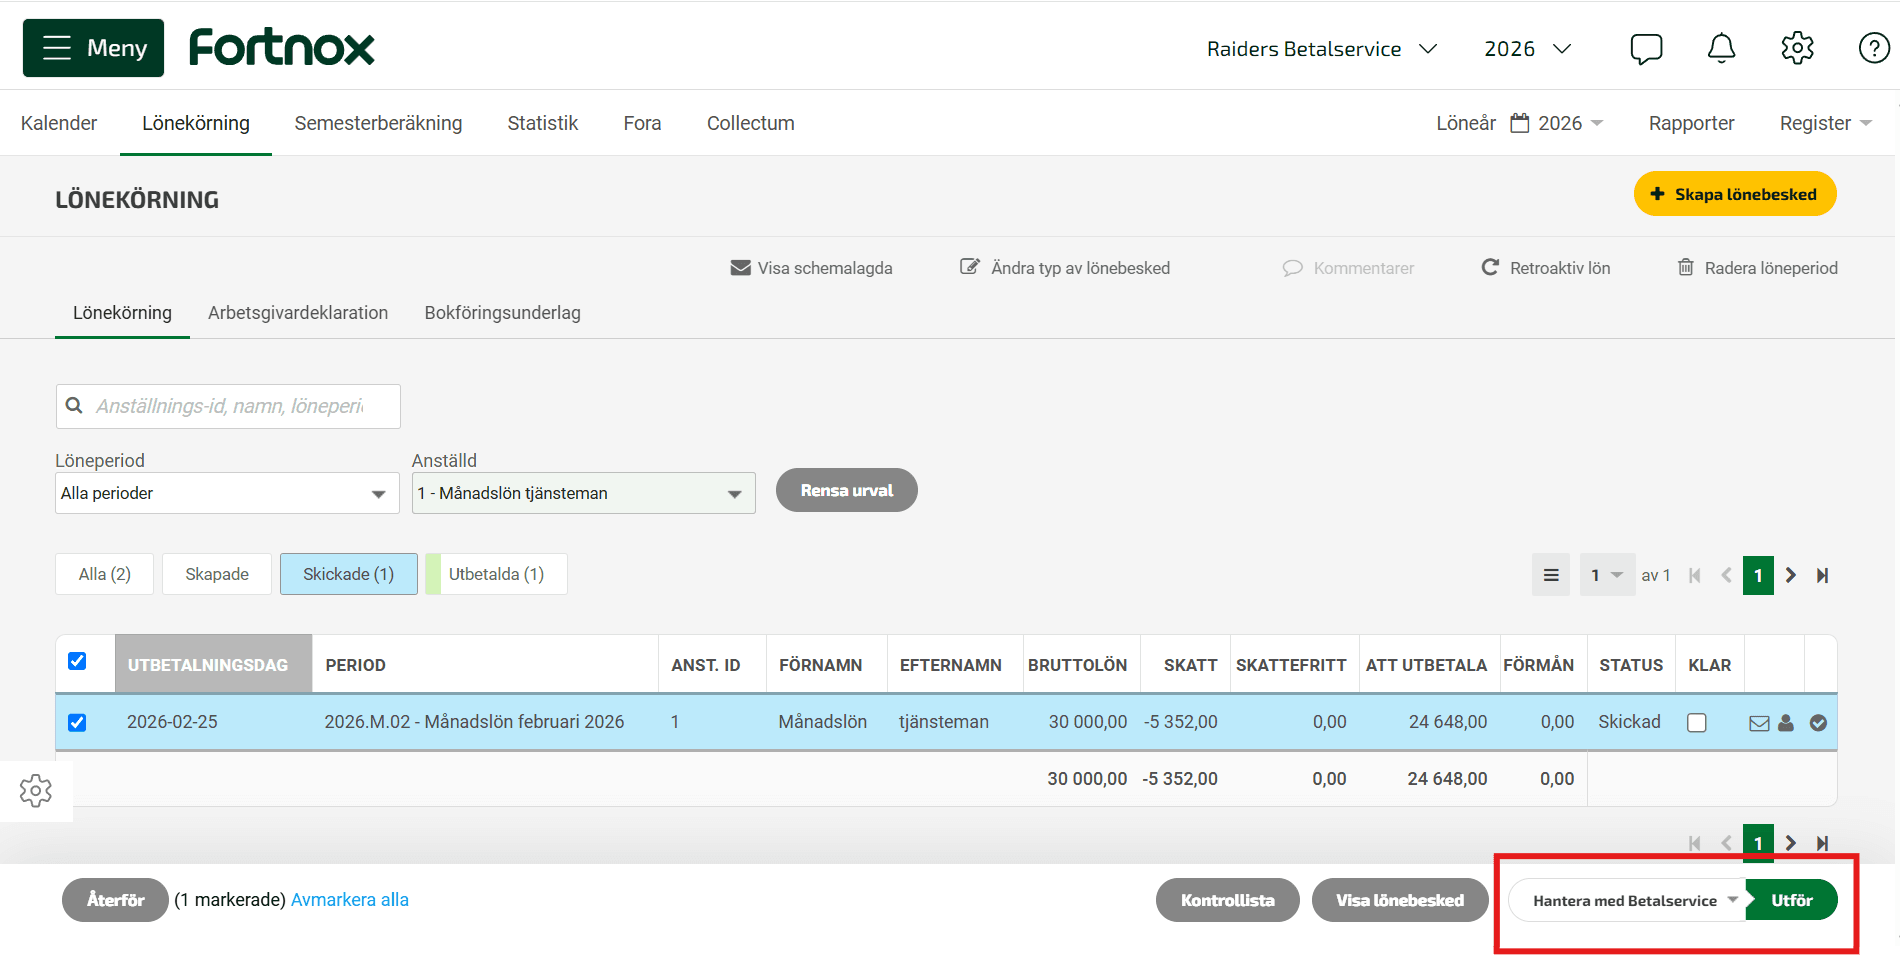This screenshot has width=1900, height=955.
Task: Uncheck the 2026-02-25 row checkbox
Action: (77, 722)
